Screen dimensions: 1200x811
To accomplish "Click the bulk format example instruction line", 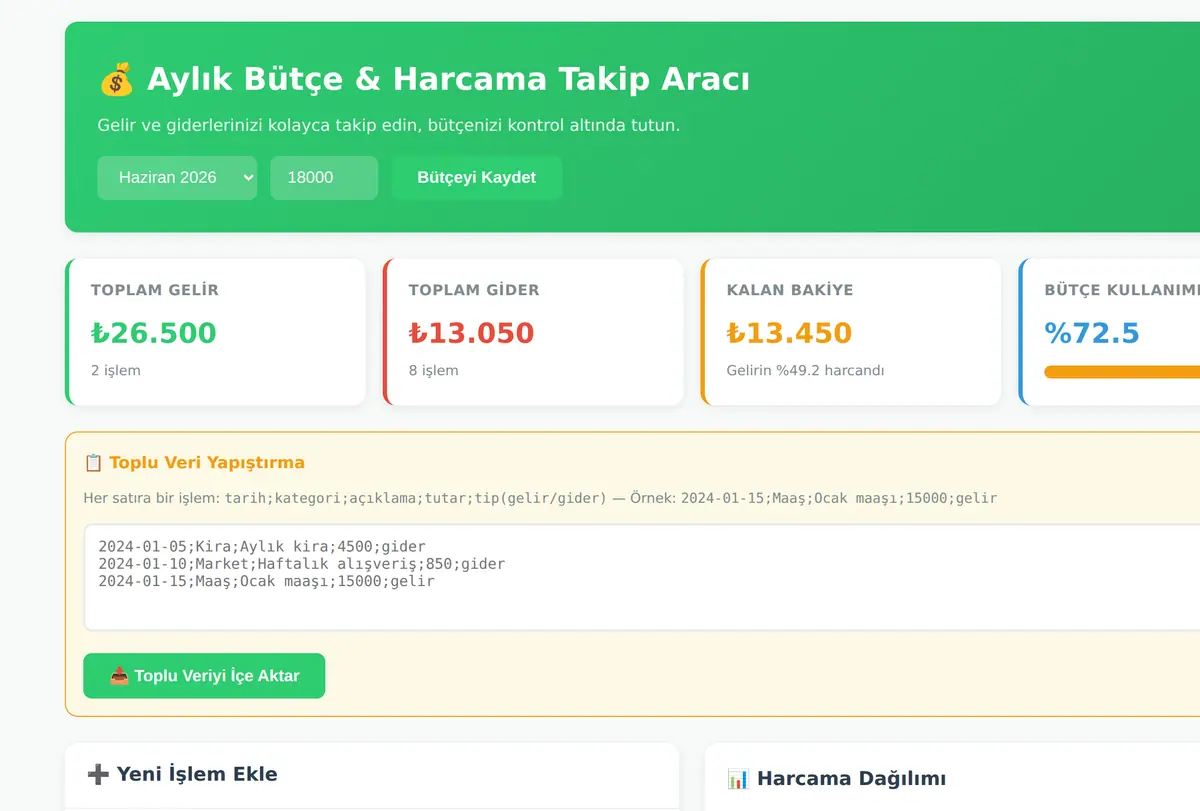I will (x=540, y=498).
